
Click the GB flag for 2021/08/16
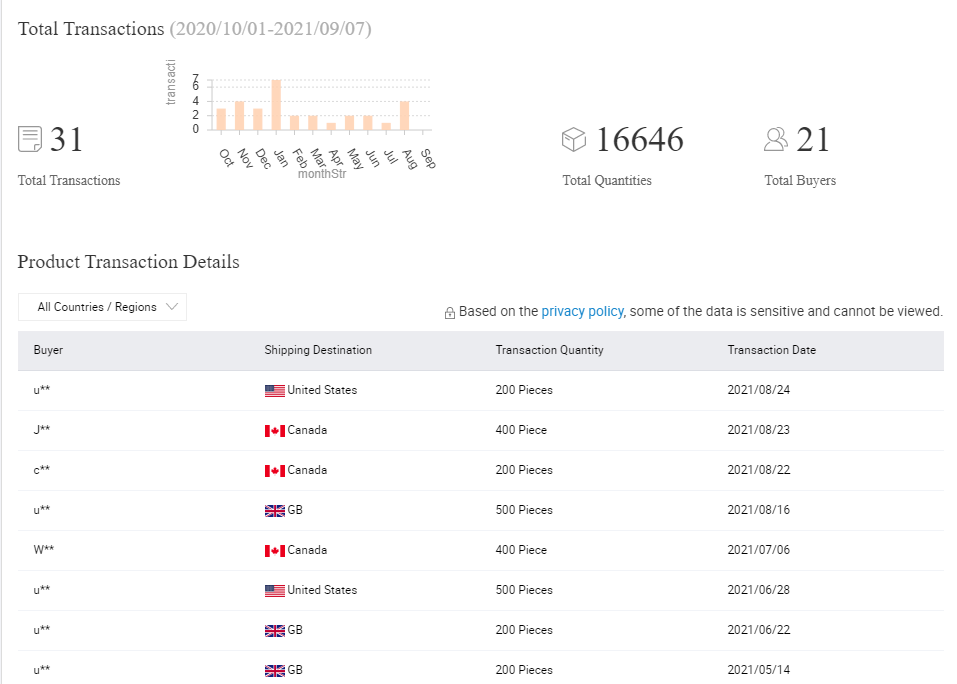[x=275, y=511]
